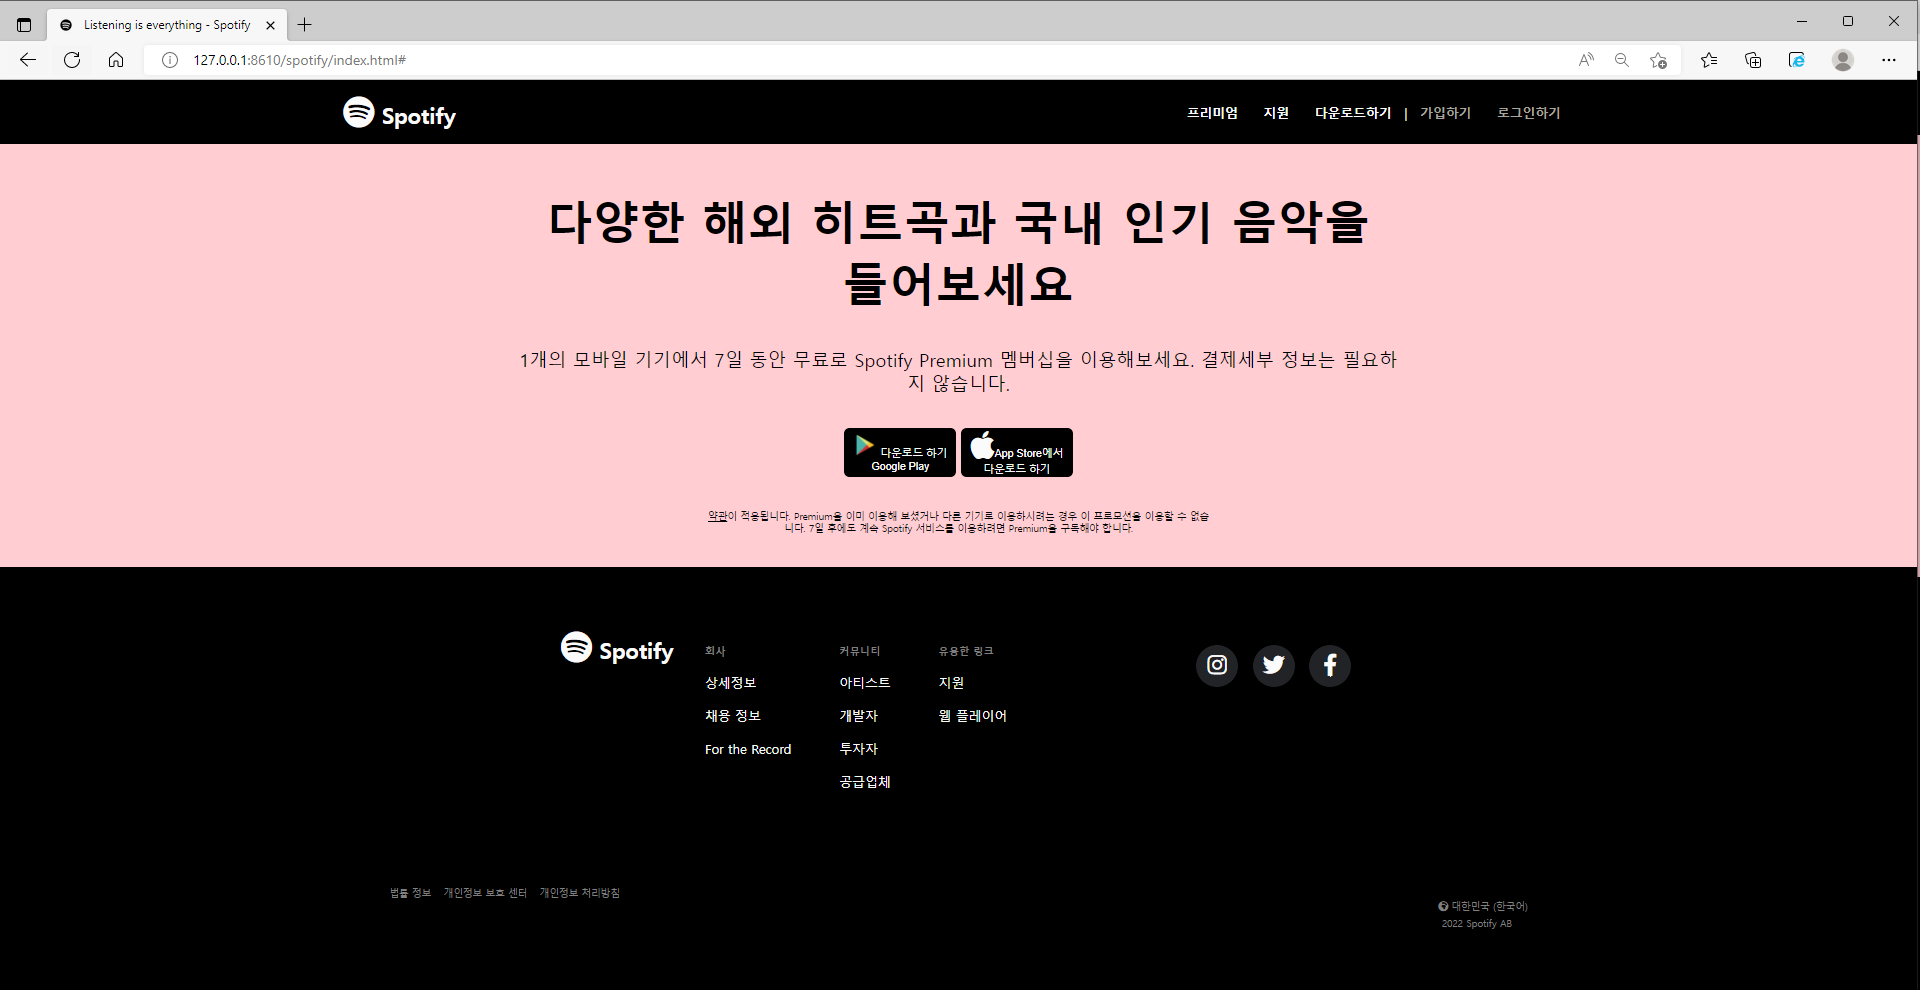1920x990 pixels.
Task: Add this page to favorites
Action: [1658, 60]
